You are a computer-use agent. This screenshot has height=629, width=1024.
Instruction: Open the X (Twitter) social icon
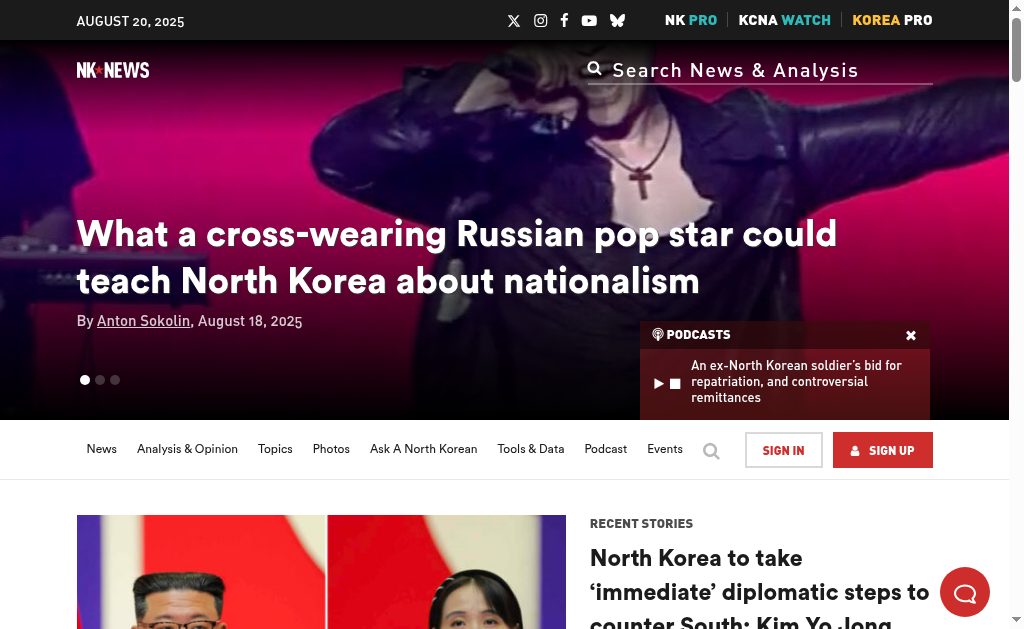click(514, 21)
